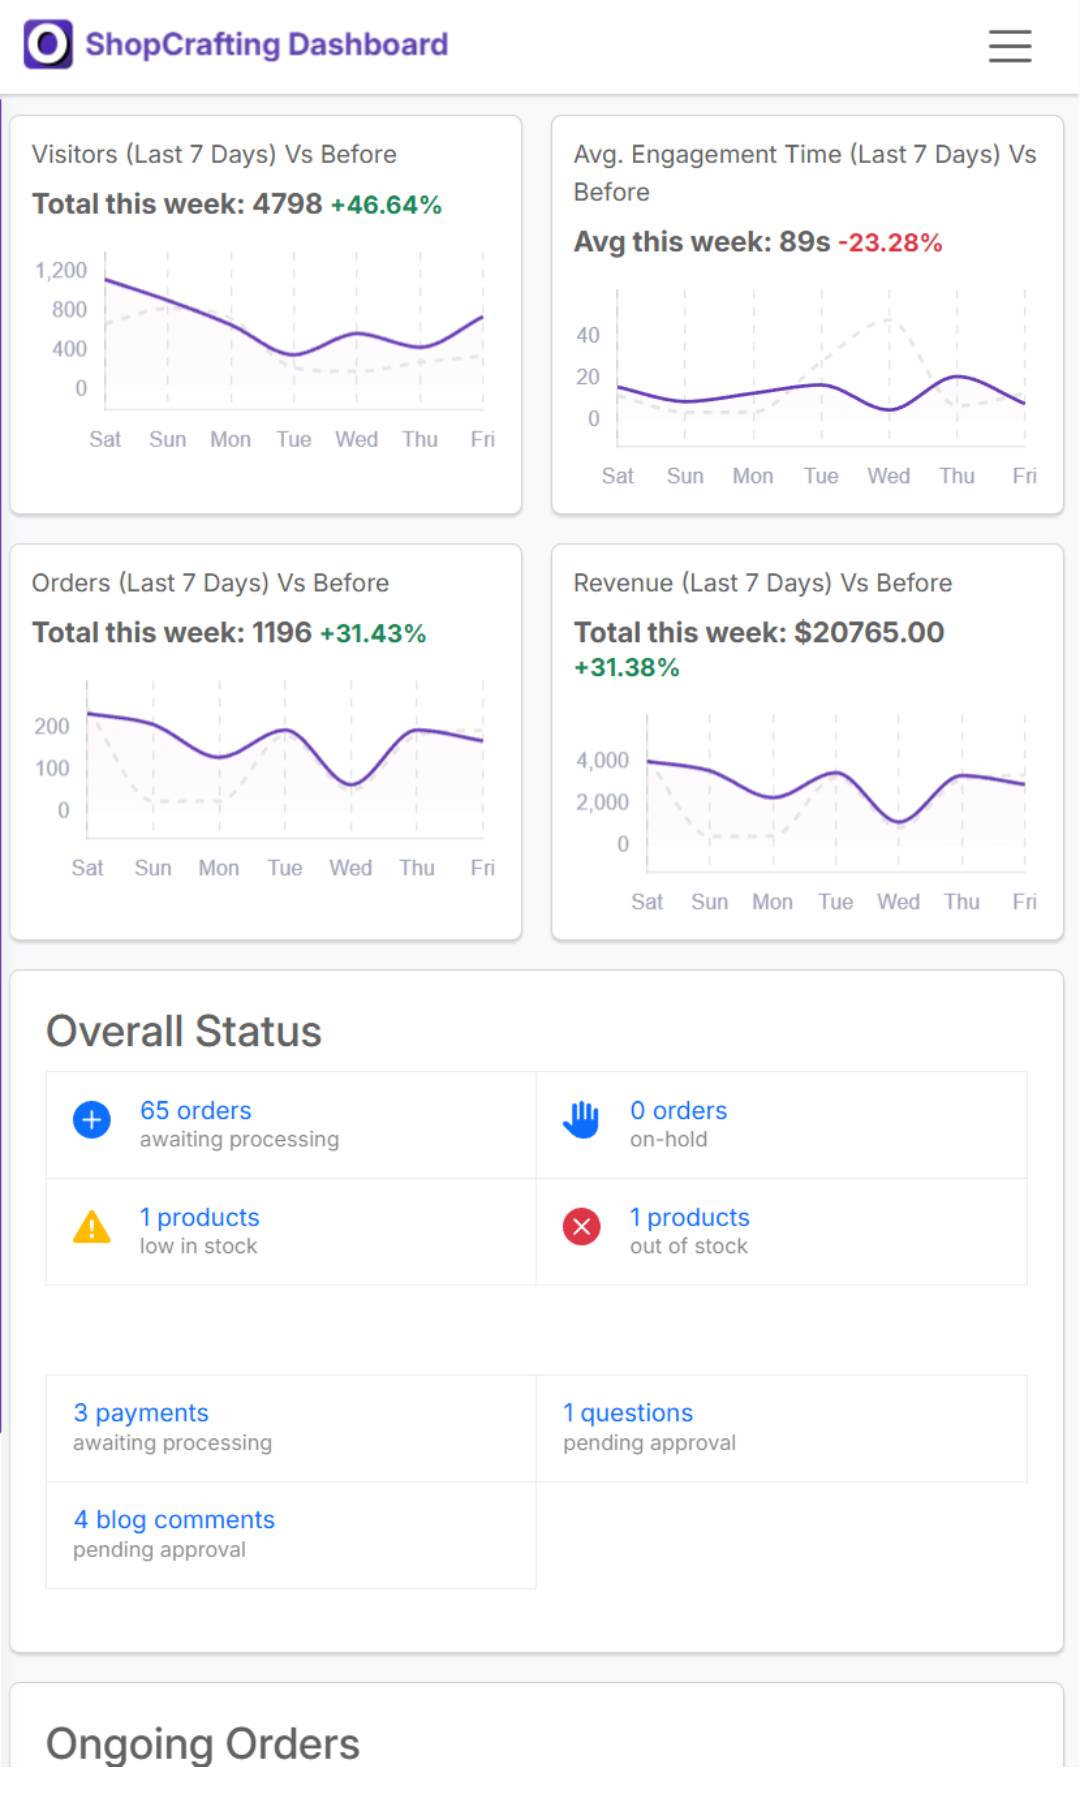
Task: Click the Revenue line chart
Action: pyautogui.click(x=835, y=790)
